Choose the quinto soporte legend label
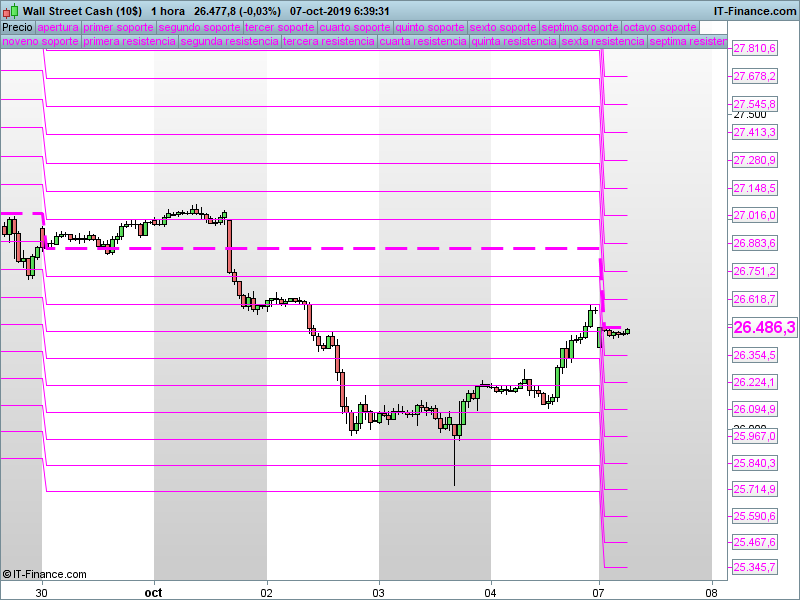This screenshot has width=800, height=600. [430, 27]
